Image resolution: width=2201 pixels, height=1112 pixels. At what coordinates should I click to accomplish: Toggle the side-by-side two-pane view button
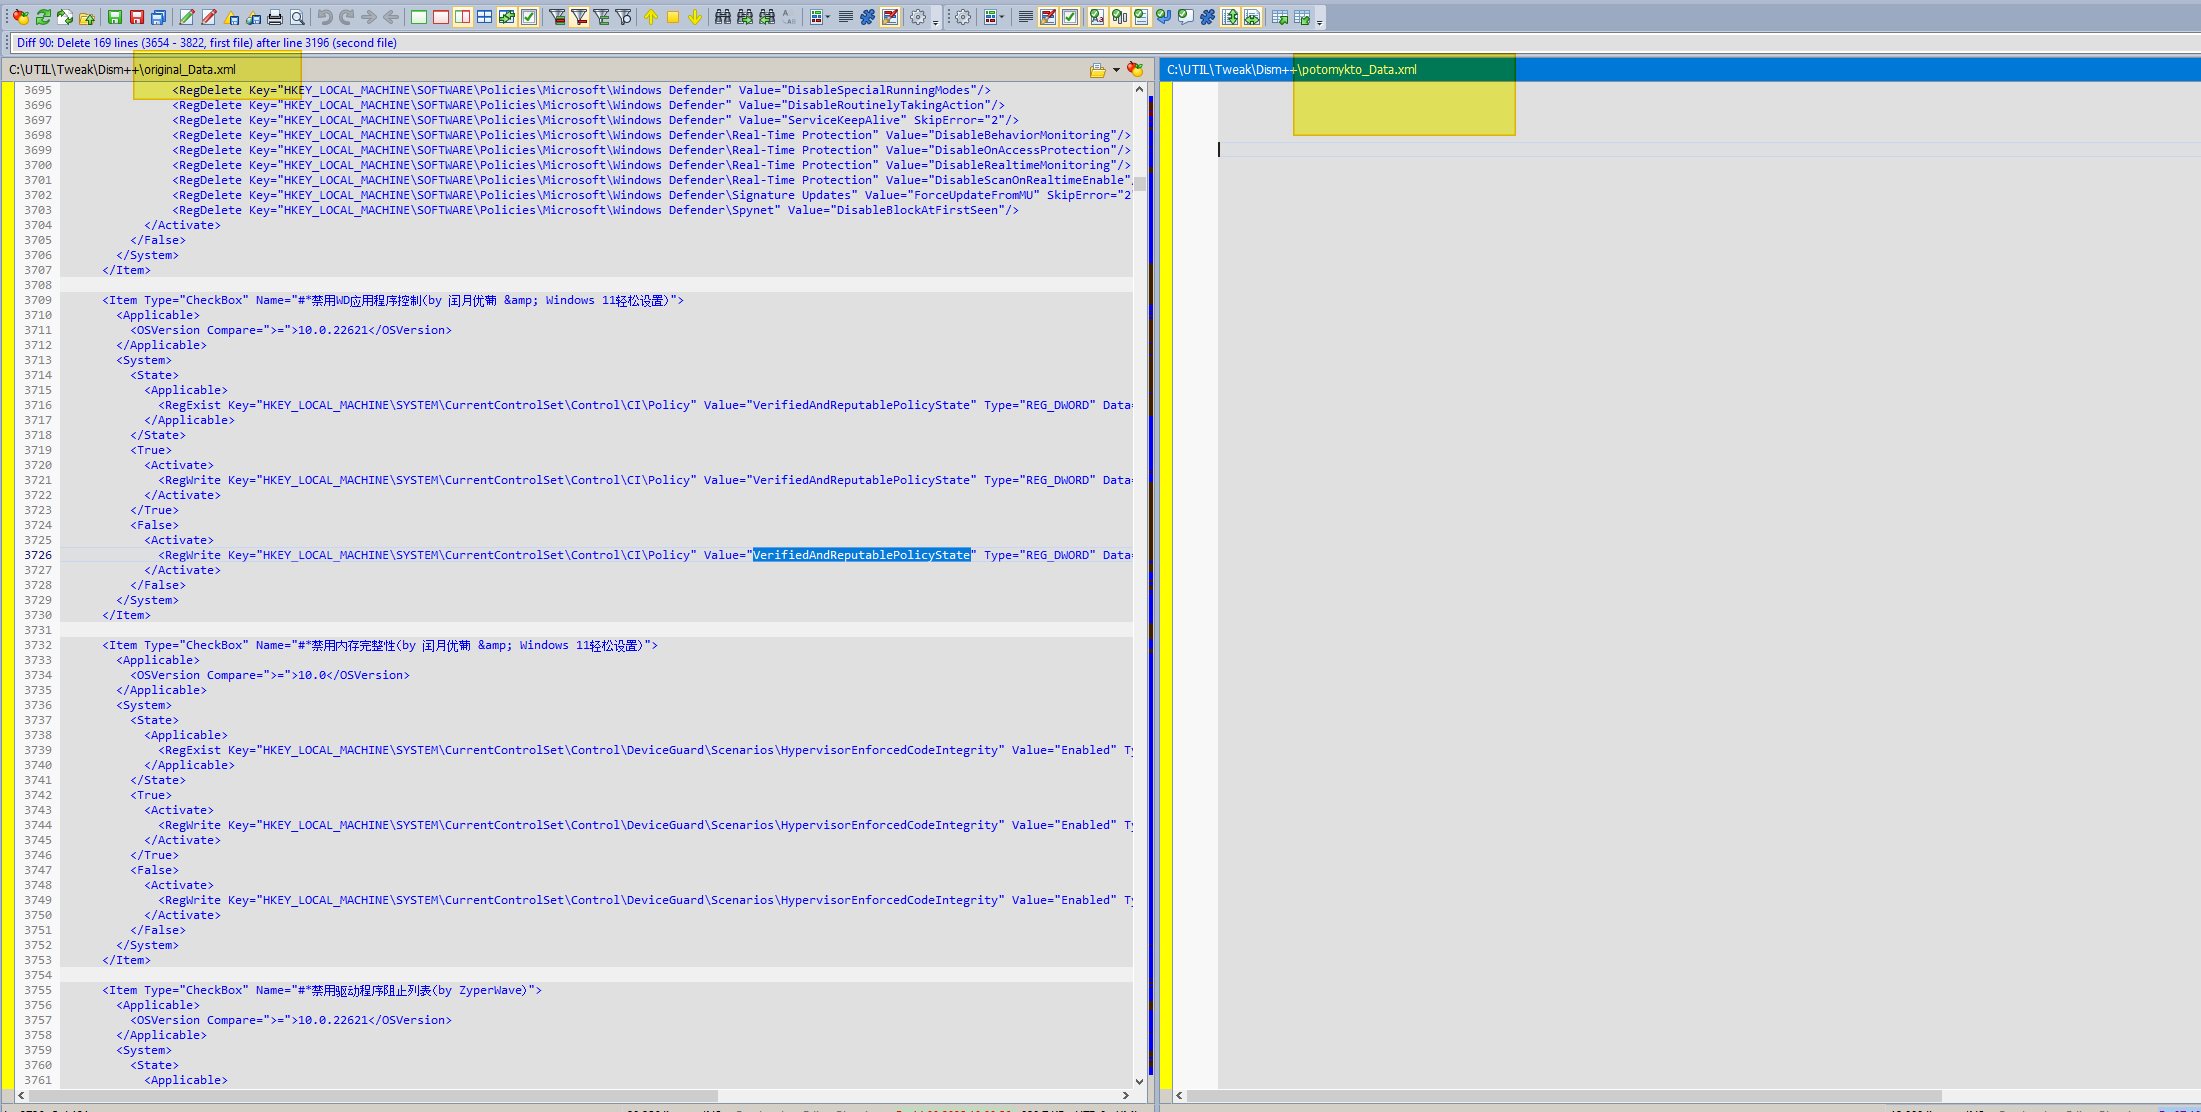(463, 17)
